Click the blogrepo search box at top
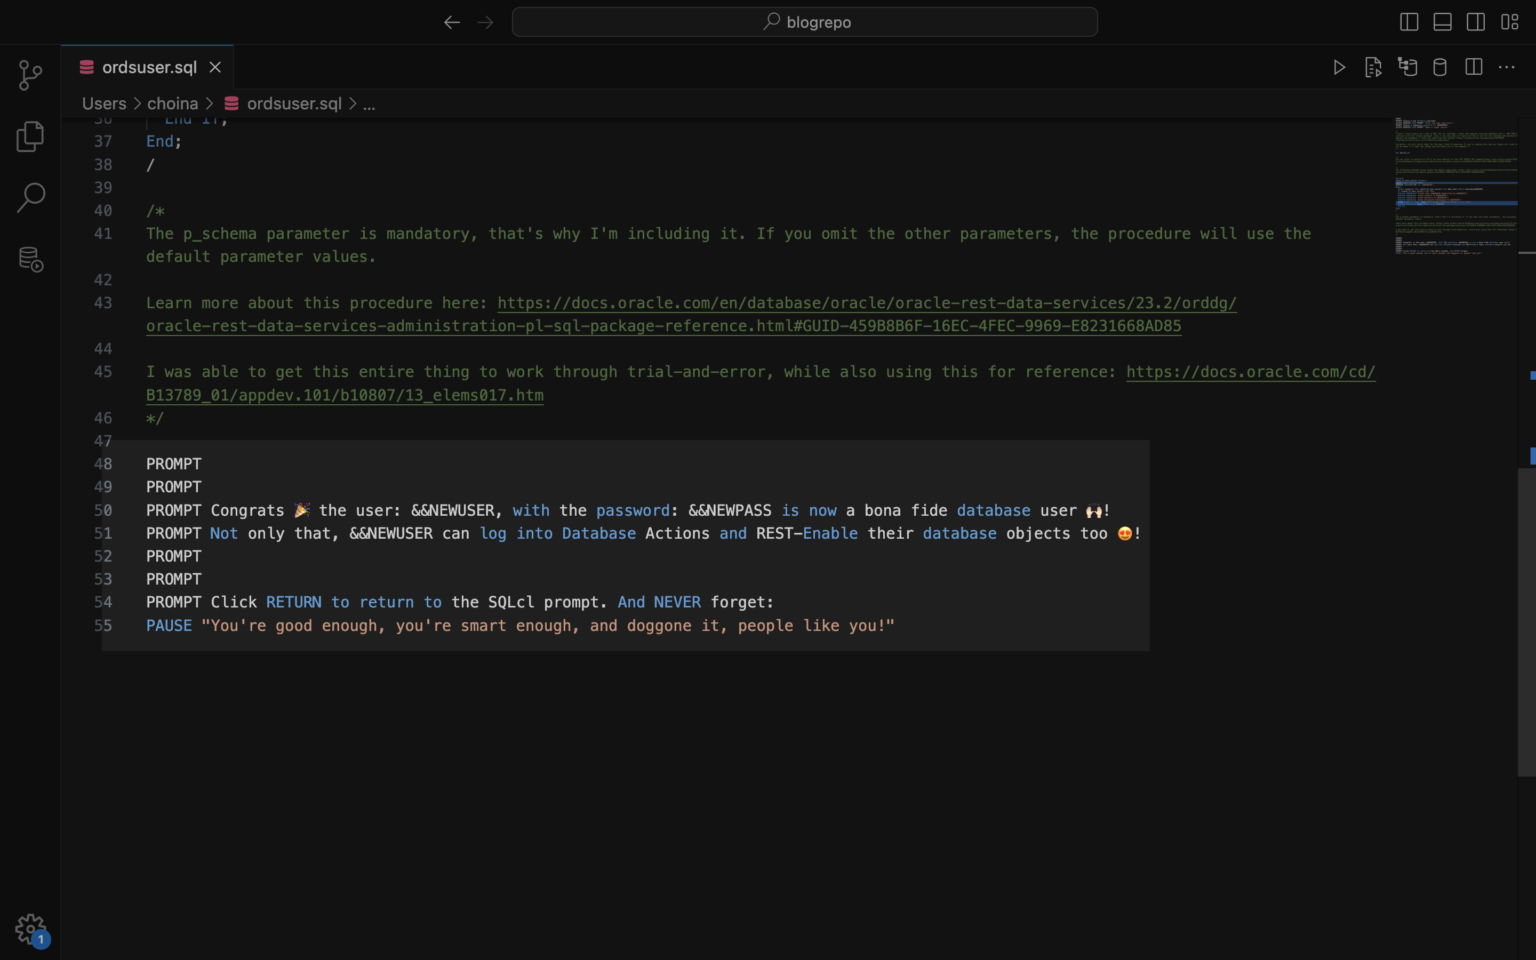1536x960 pixels. (805, 21)
